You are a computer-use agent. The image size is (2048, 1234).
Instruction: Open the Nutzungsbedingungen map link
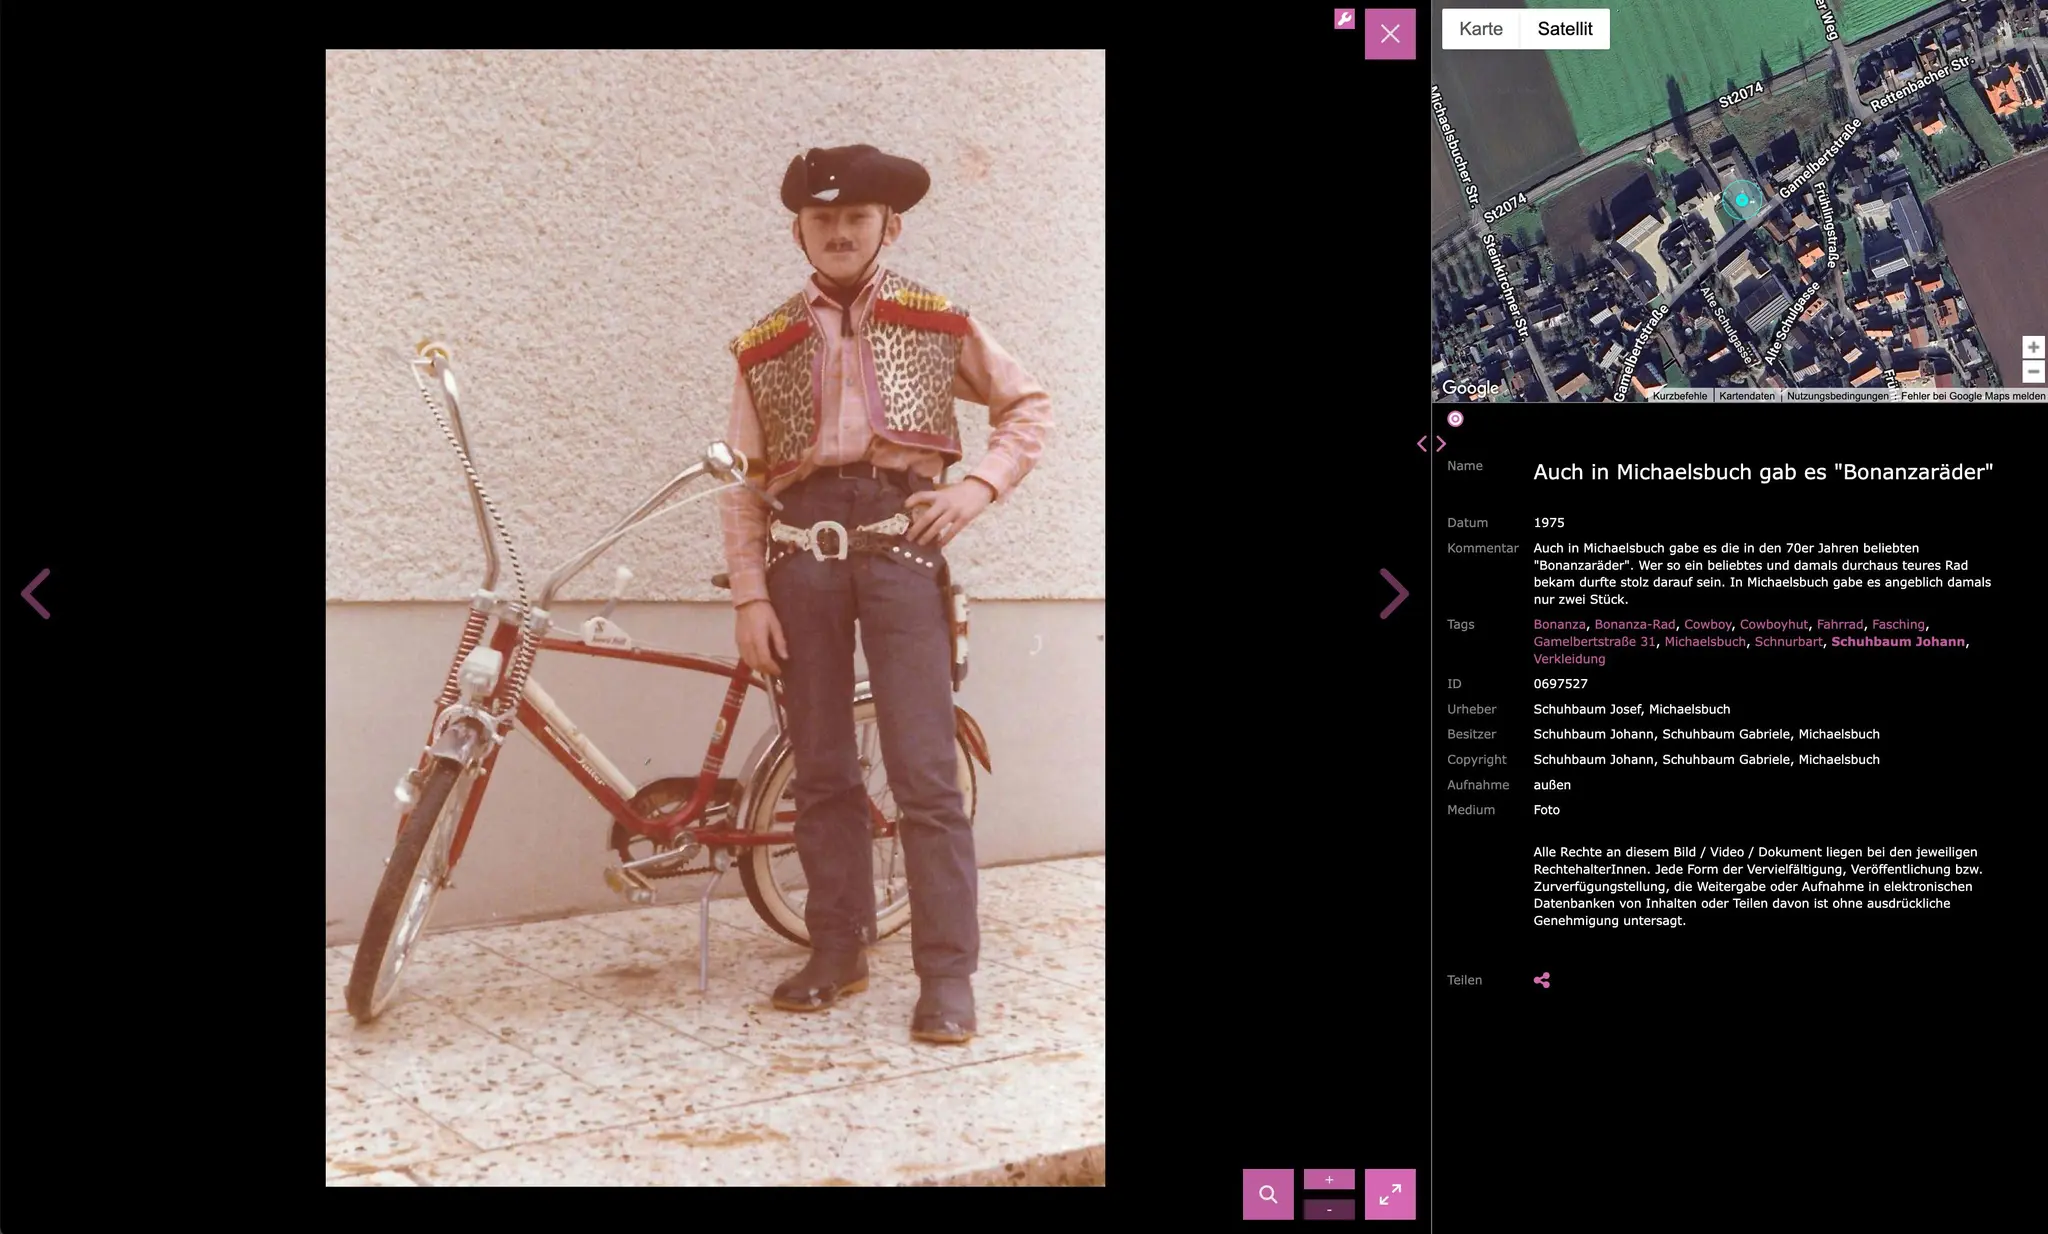click(1838, 396)
